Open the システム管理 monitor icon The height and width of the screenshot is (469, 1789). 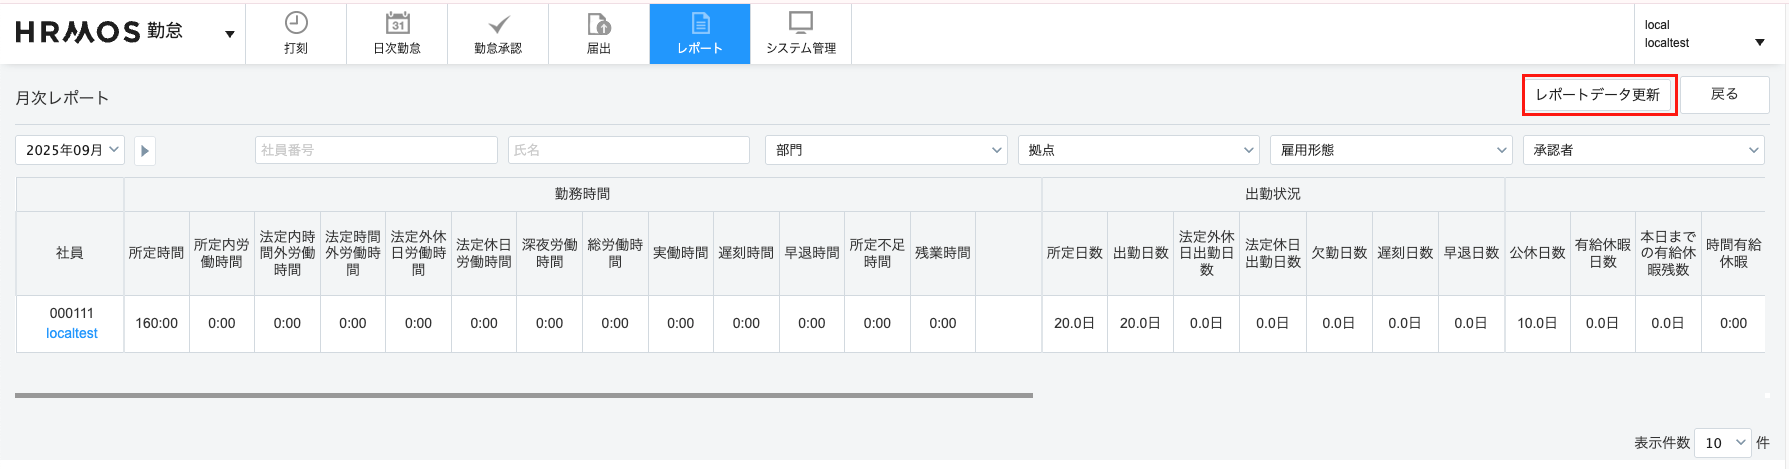801,23
